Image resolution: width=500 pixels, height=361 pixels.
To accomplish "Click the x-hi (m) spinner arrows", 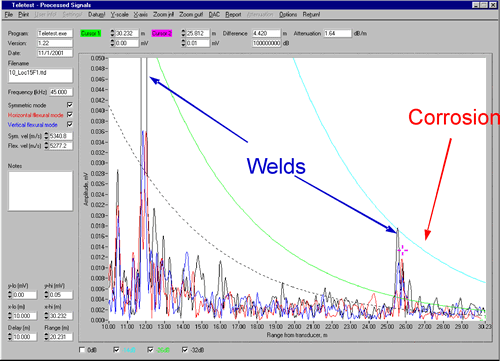I will tap(47, 316).
